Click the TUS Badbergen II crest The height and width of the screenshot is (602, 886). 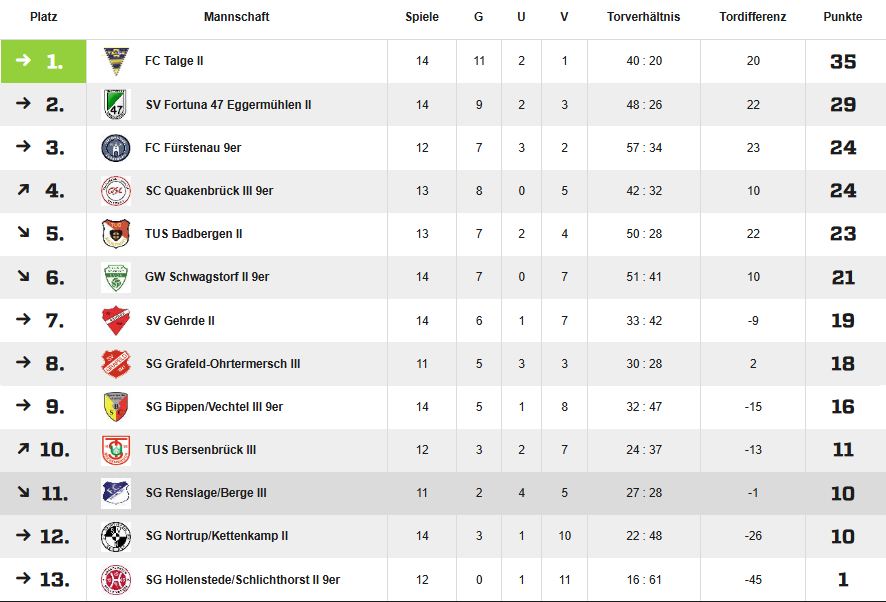pyautogui.click(x=116, y=234)
